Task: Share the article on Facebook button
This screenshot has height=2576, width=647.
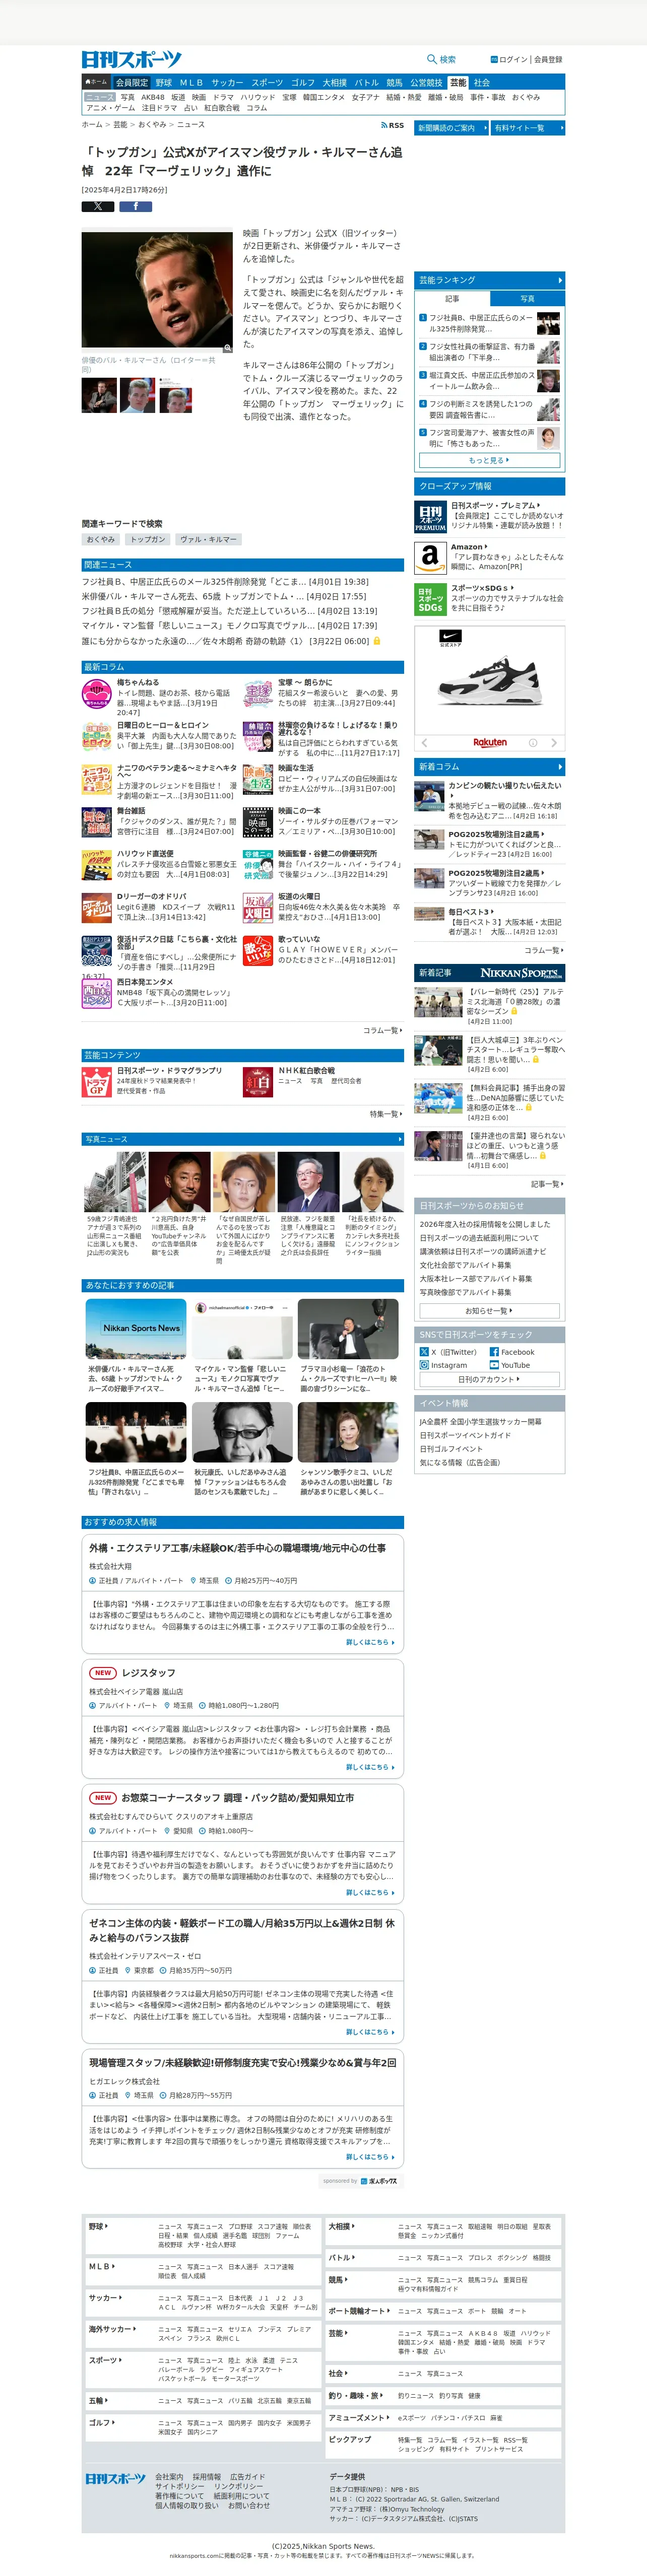Action: pyautogui.click(x=136, y=207)
